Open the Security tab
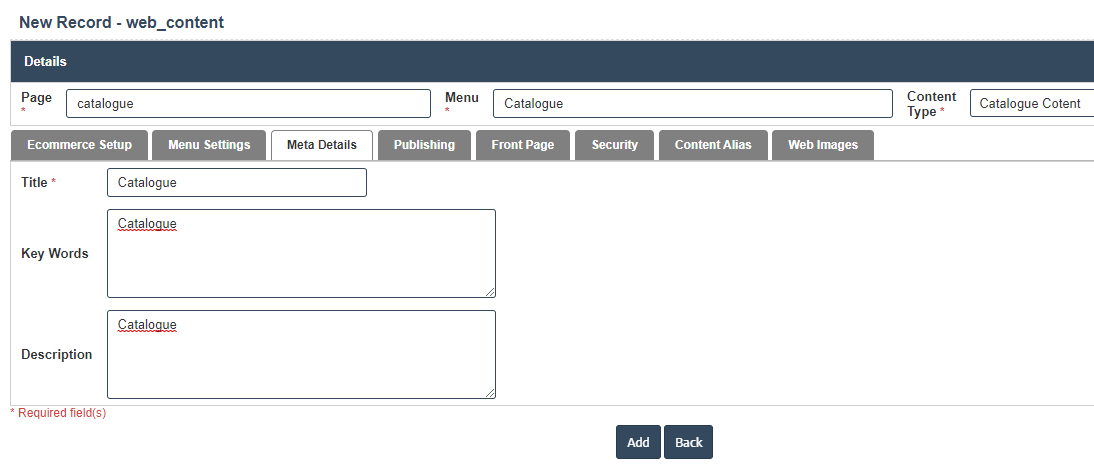1094x464 pixels. [614, 145]
